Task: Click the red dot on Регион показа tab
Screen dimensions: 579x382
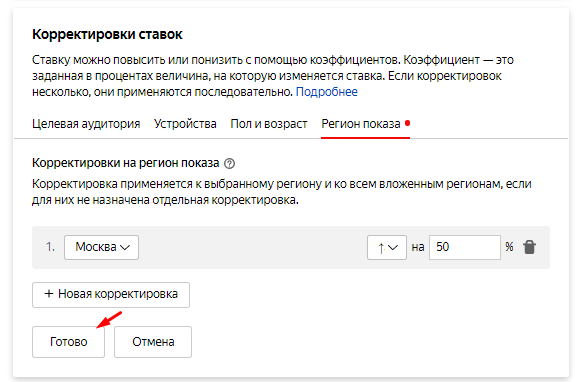Action: 407,123
